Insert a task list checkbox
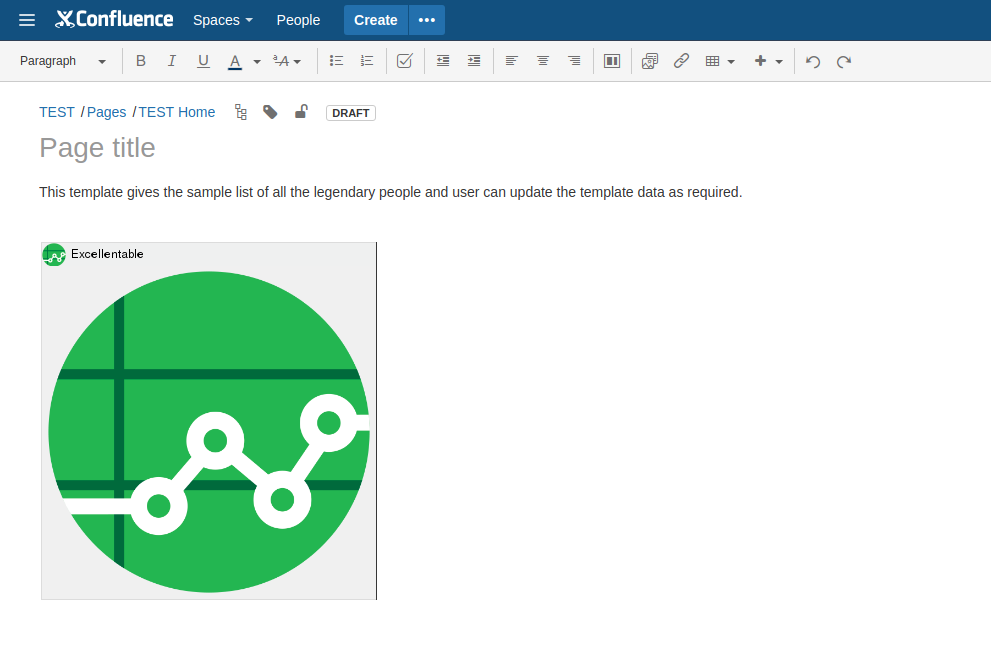The height and width of the screenshot is (652, 991). 404,61
